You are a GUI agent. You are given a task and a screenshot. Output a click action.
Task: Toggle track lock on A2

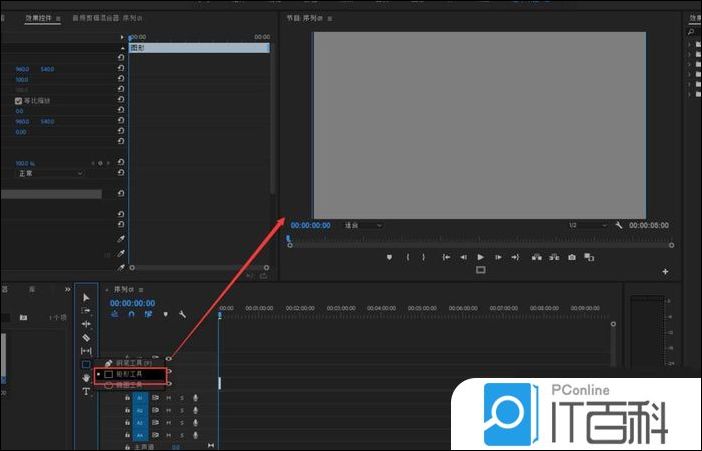pos(129,410)
